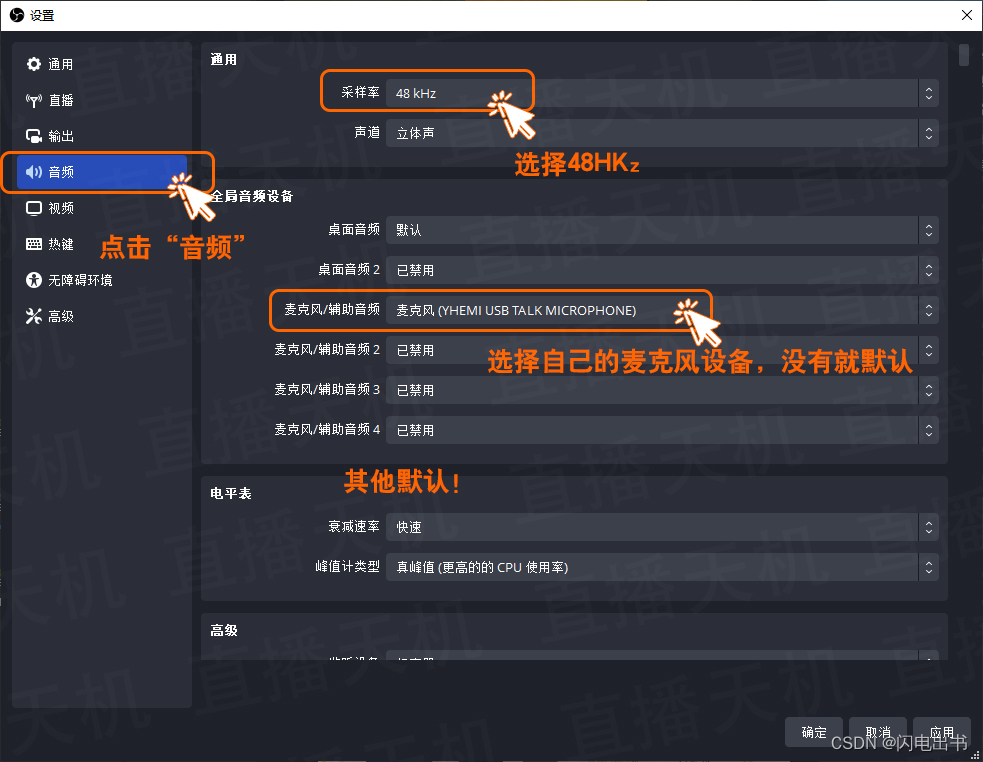Screen dimensions: 983x762
Task: Open the 采样率 dropdown showing 48 kHz
Action: [662, 93]
